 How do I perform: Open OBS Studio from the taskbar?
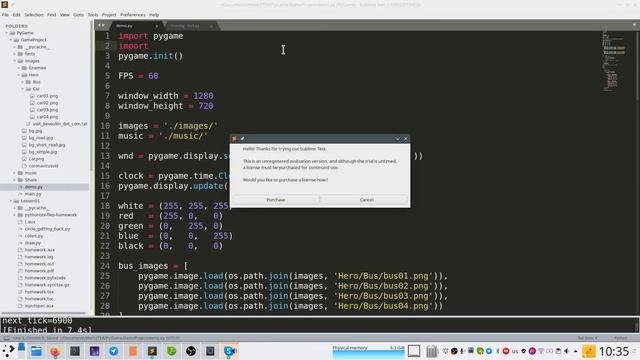tap(191, 351)
